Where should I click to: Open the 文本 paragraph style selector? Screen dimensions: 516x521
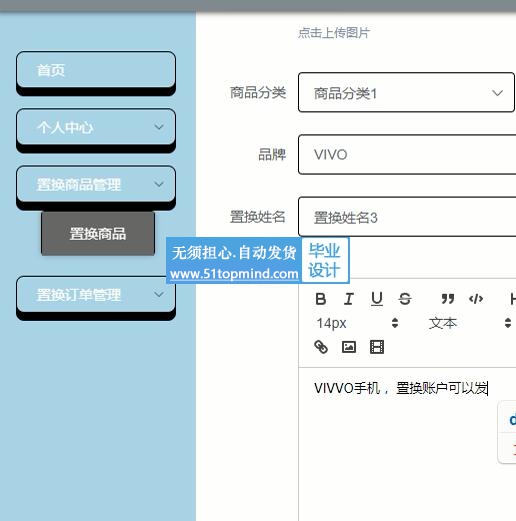tap(469, 323)
